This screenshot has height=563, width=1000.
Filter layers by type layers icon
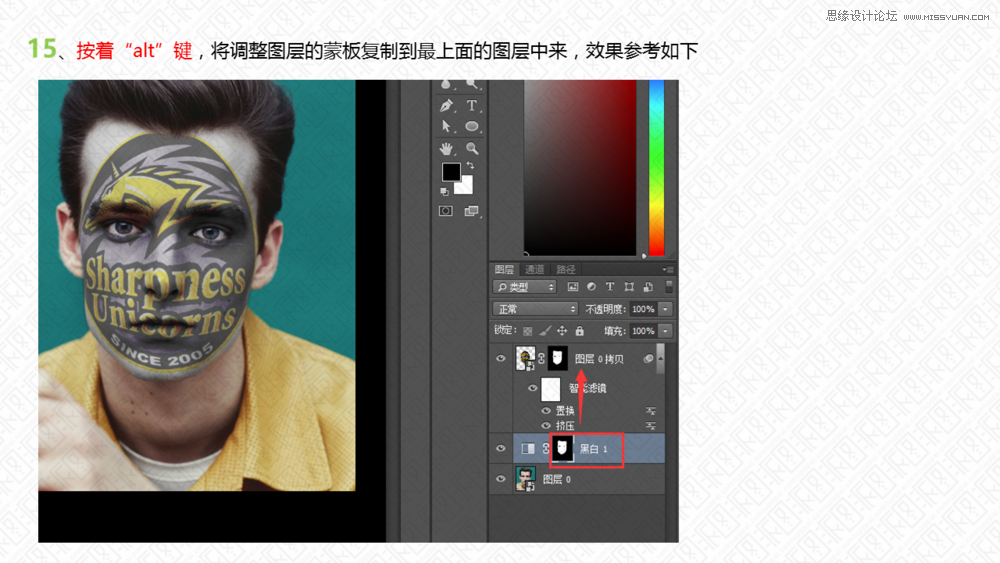click(x=610, y=287)
